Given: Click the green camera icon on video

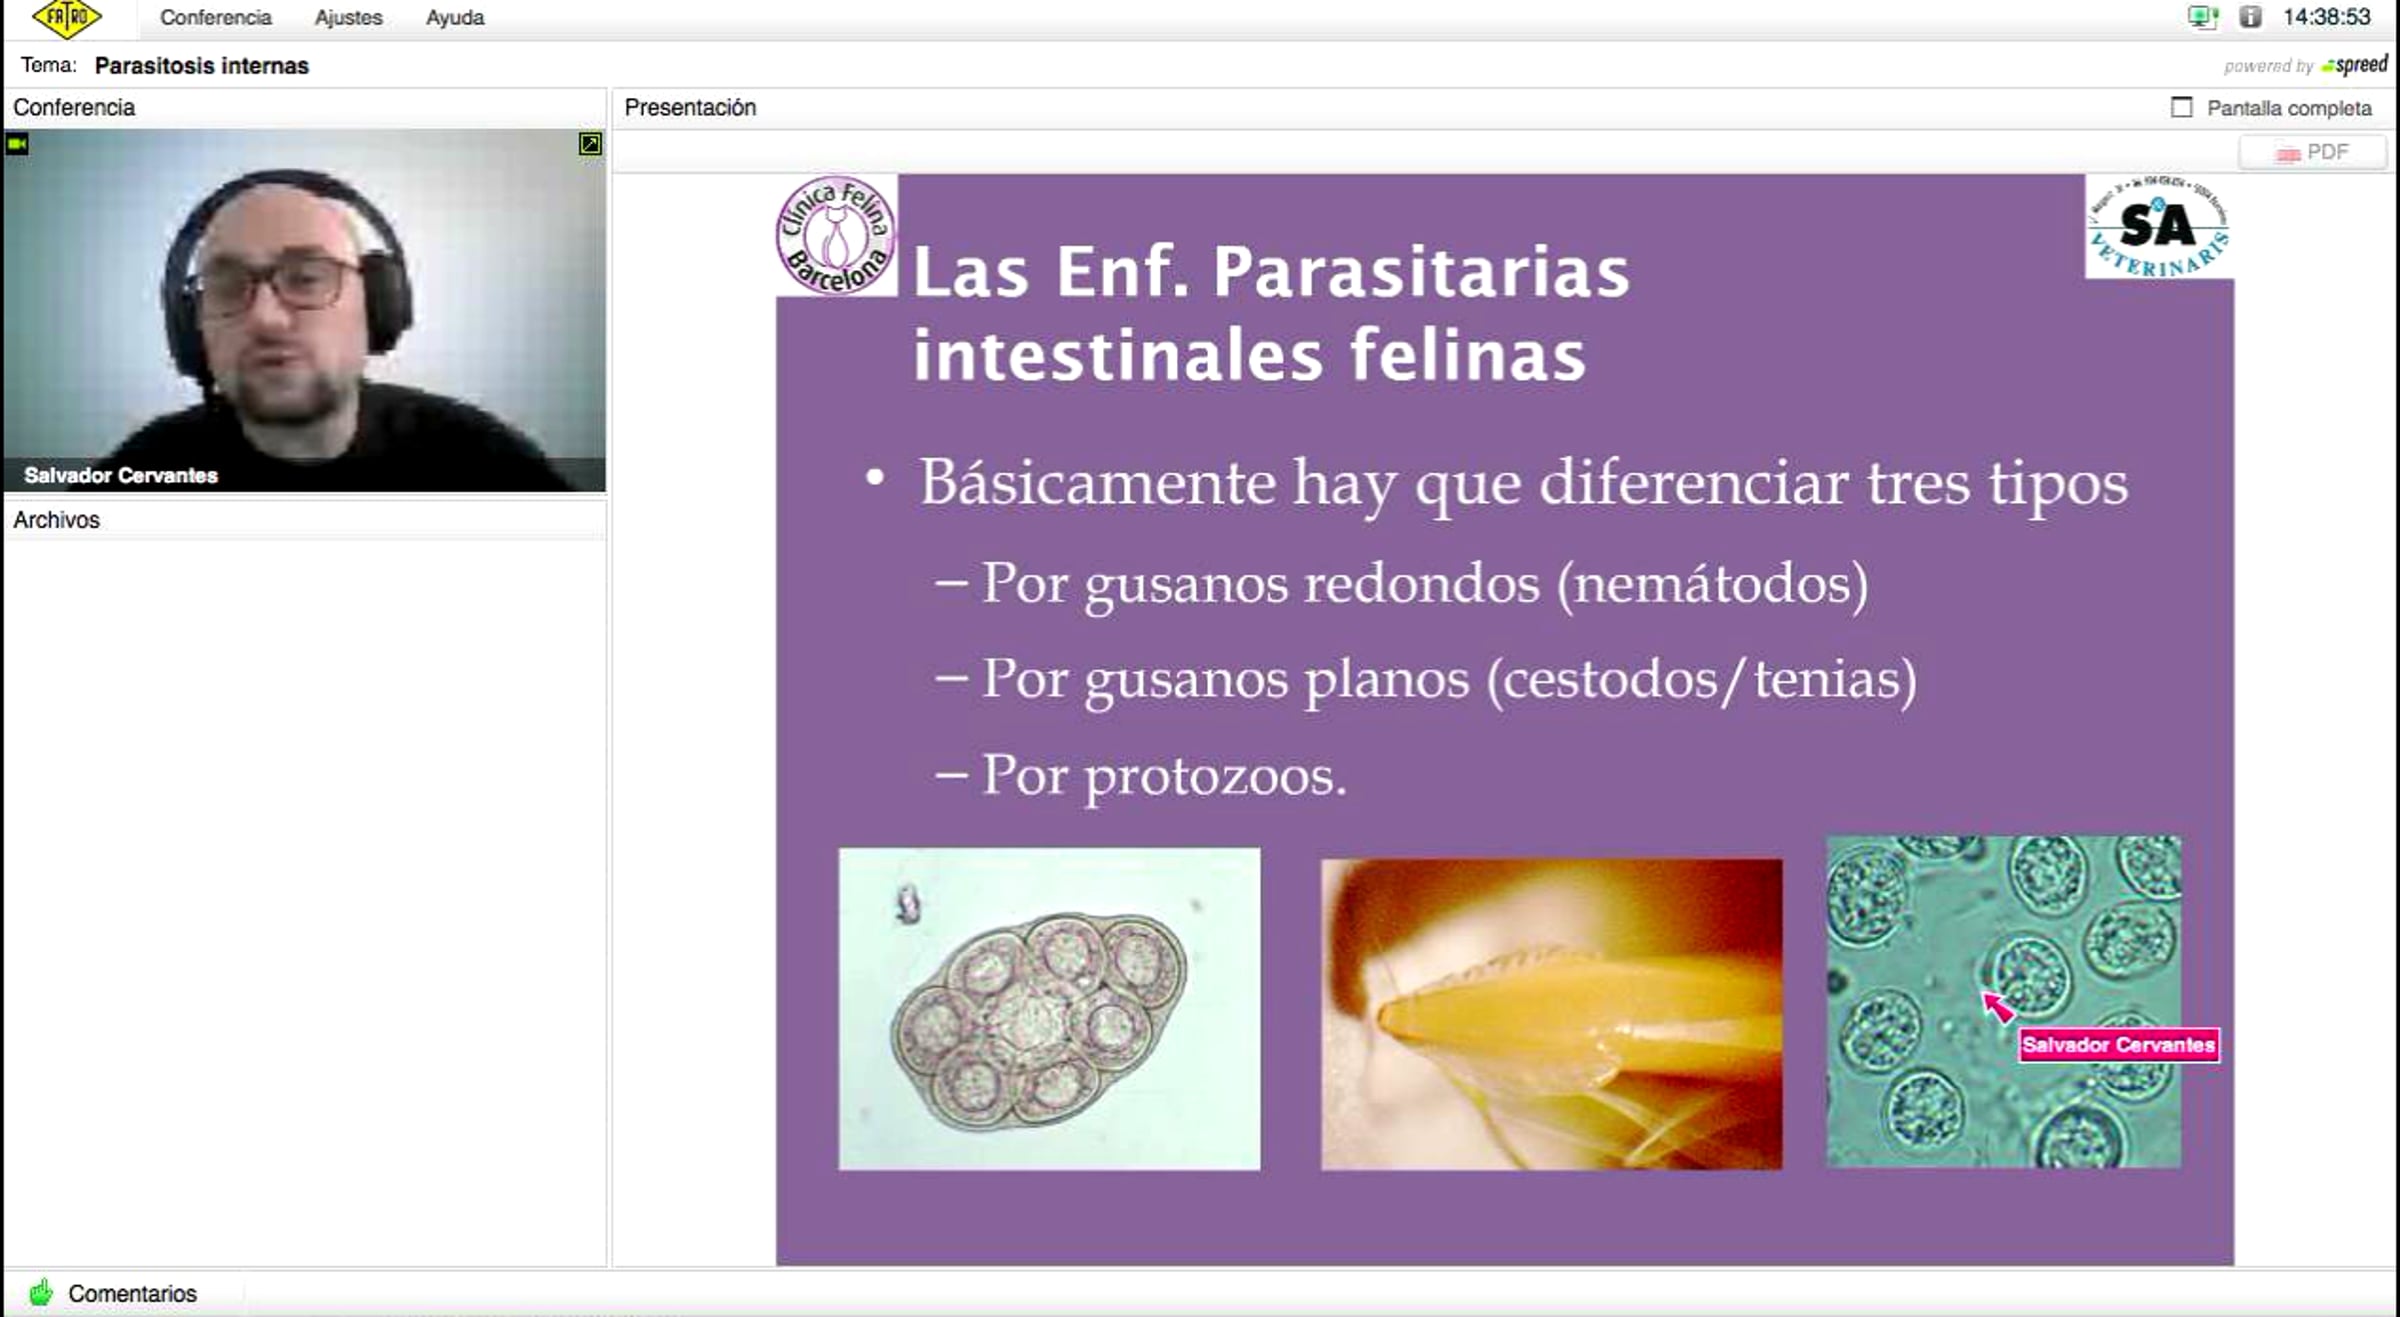Looking at the screenshot, I should (x=17, y=144).
